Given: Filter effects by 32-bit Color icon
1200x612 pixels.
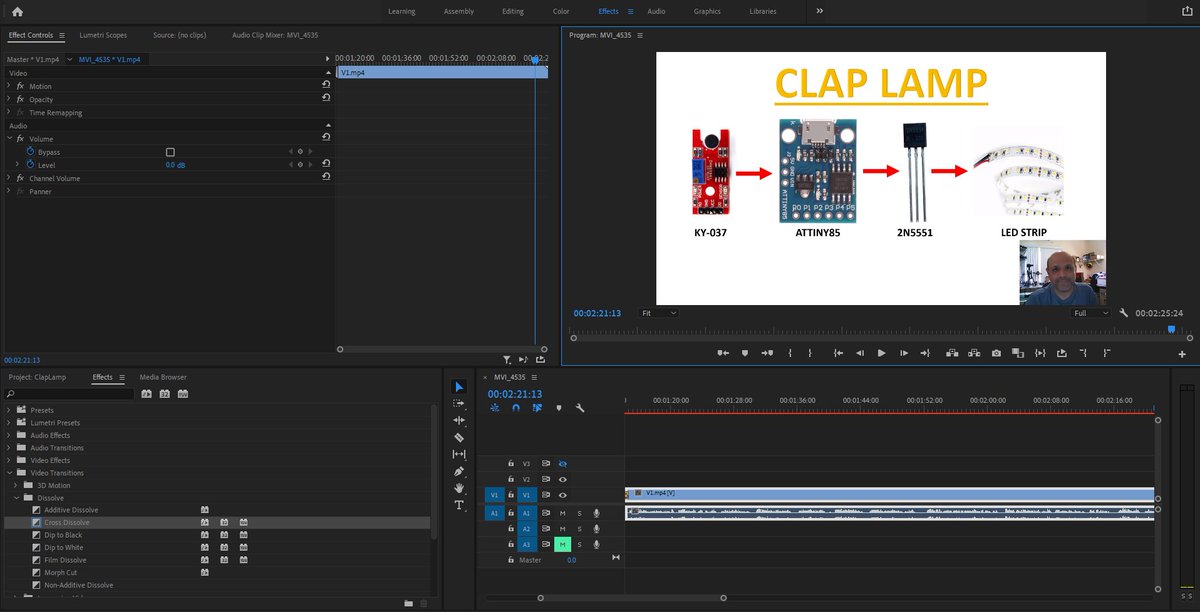Looking at the screenshot, I should coord(165,394).
